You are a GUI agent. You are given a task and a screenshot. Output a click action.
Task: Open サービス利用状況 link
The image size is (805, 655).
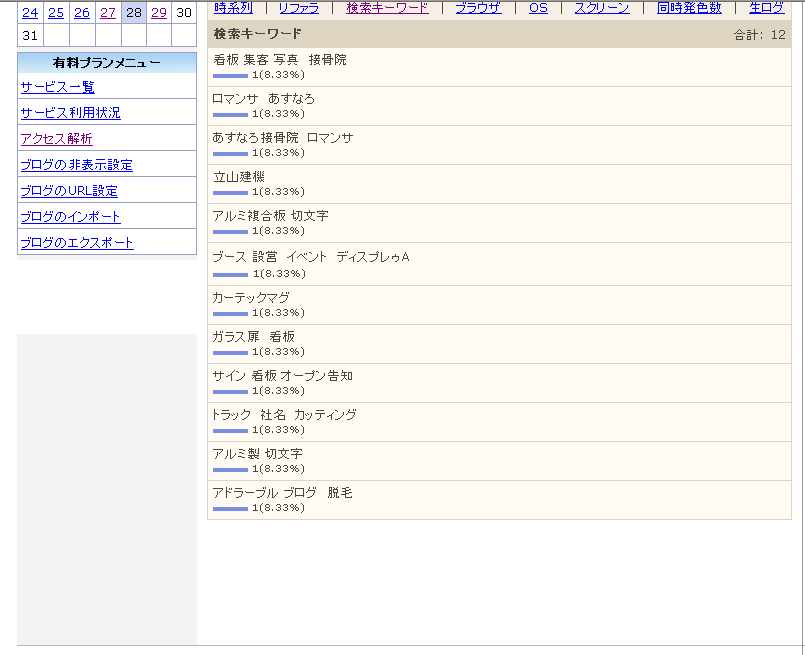click(x=70, y=113)
